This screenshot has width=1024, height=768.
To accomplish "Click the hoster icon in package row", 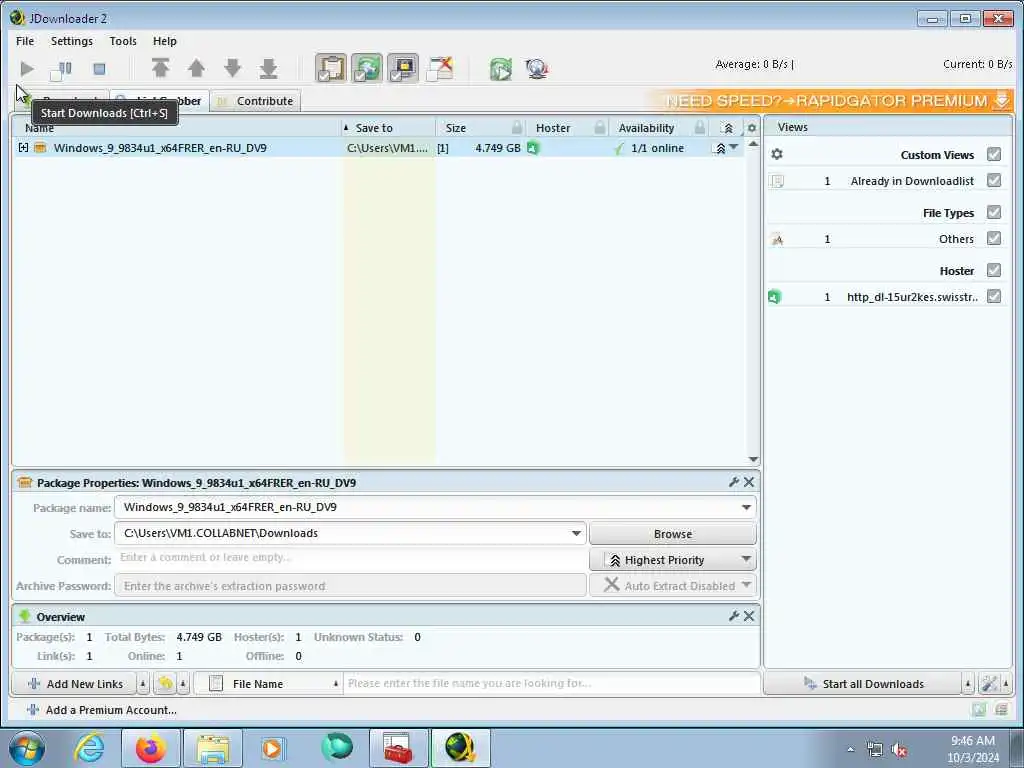I will (533, 148).
